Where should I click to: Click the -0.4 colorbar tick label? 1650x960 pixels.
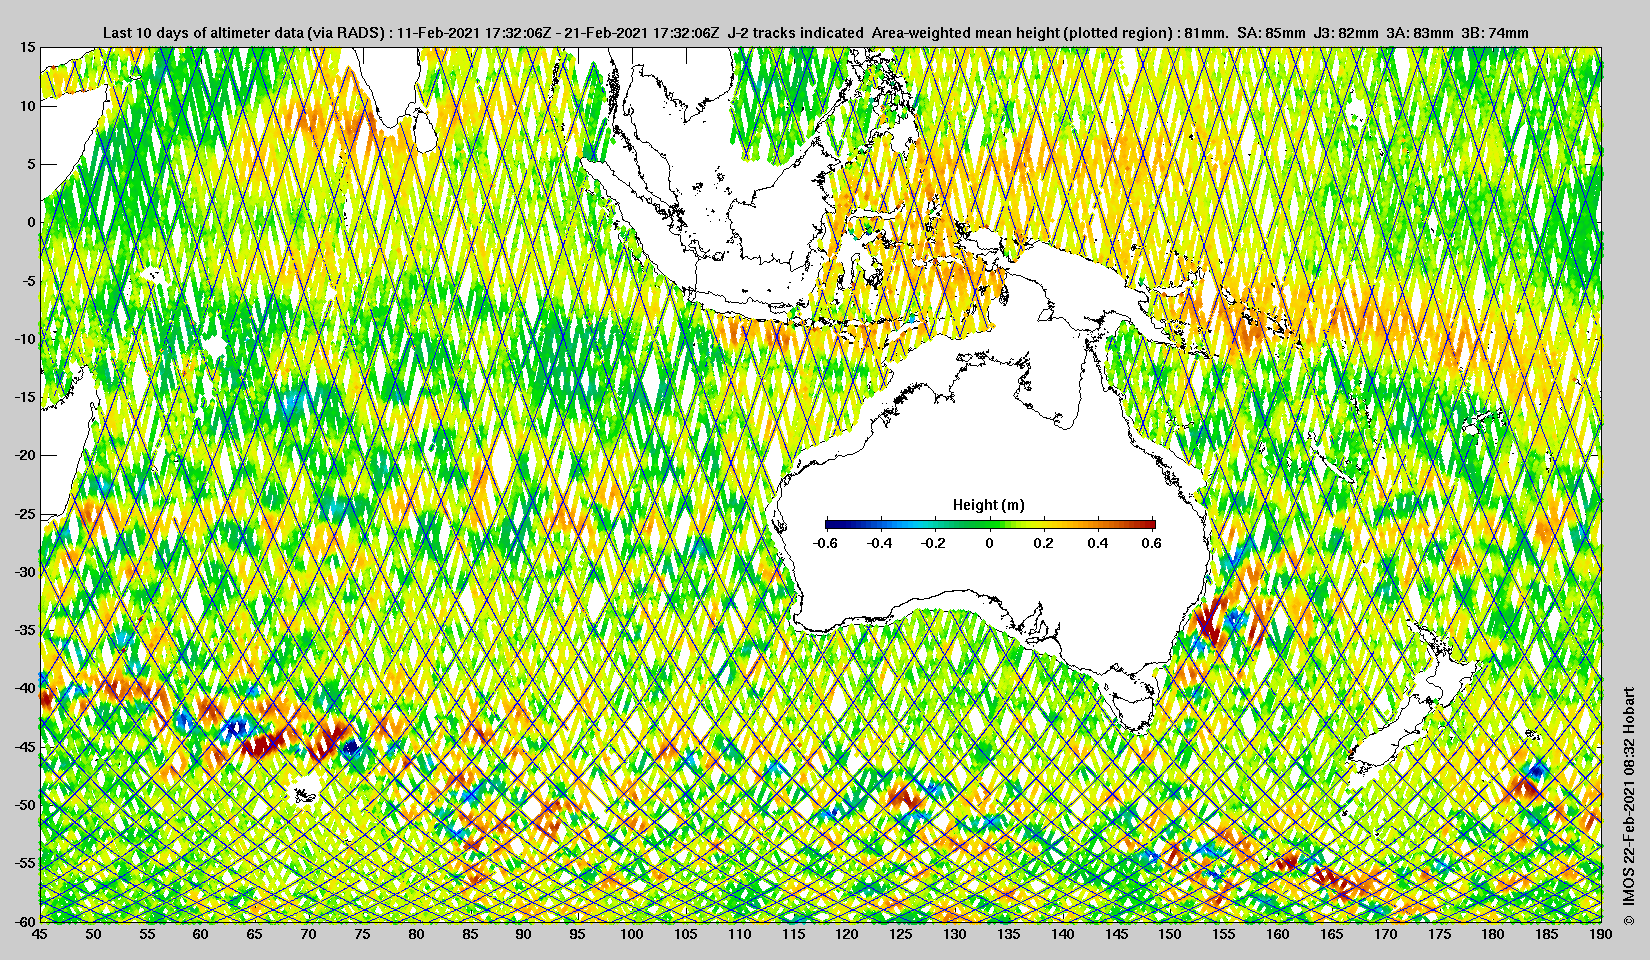(879, 543)
